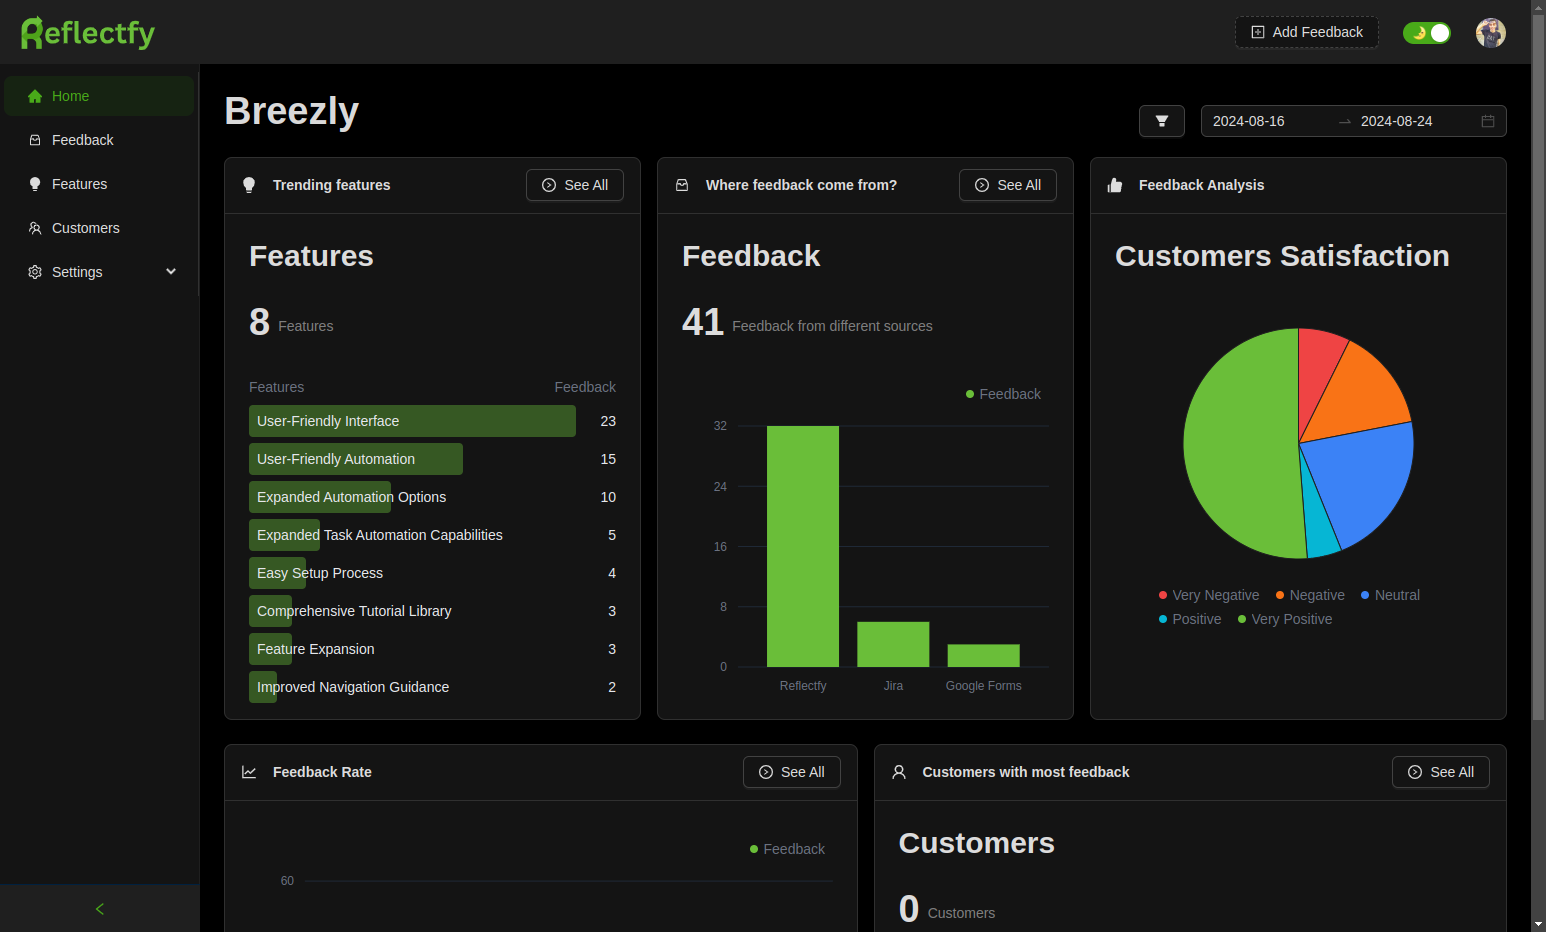Image resolution: width=1546 pixels, height=932 pixels.
Task: Click the Reflectfy logo
Action: (x=88, y=33)
